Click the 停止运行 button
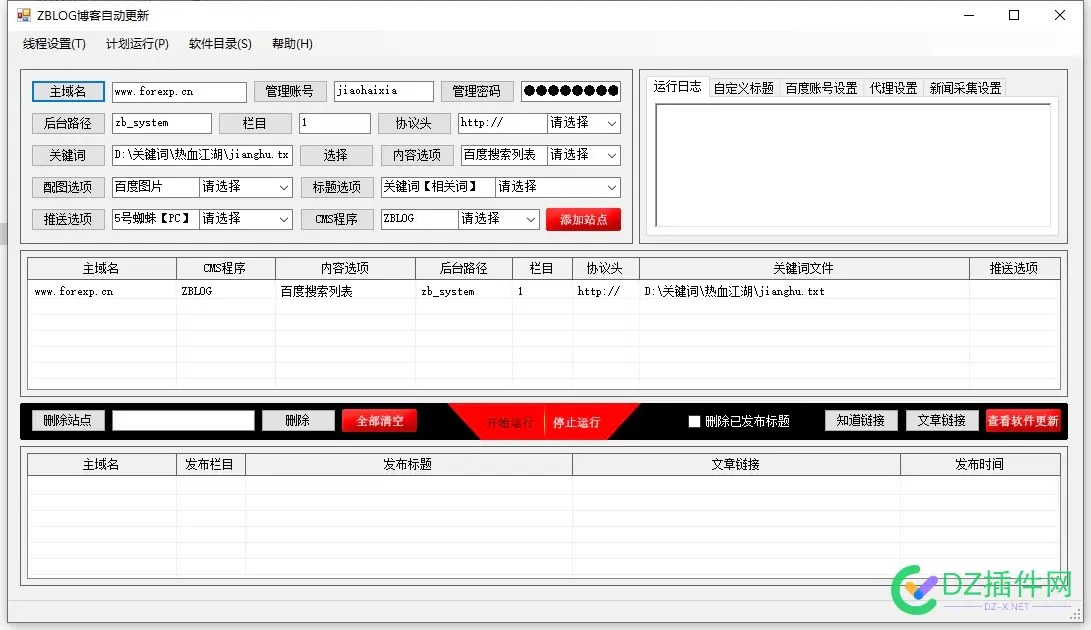Screen dimensions: 1091x630 click(x=577, y=423)
